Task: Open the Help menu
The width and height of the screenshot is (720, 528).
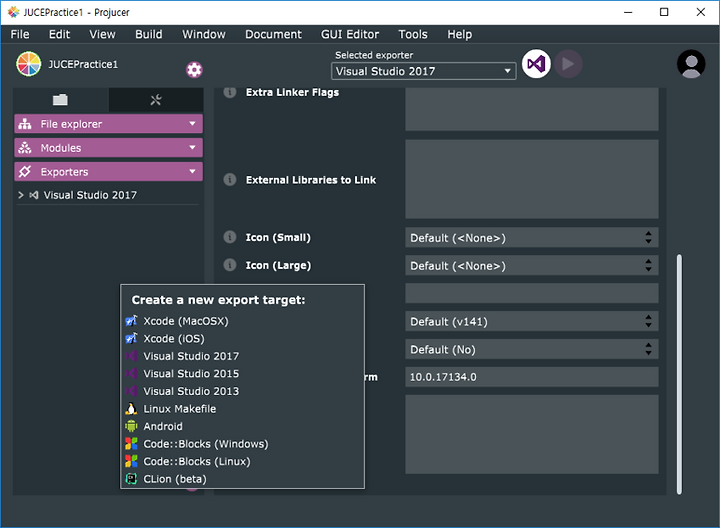Action: coord(460,34)
